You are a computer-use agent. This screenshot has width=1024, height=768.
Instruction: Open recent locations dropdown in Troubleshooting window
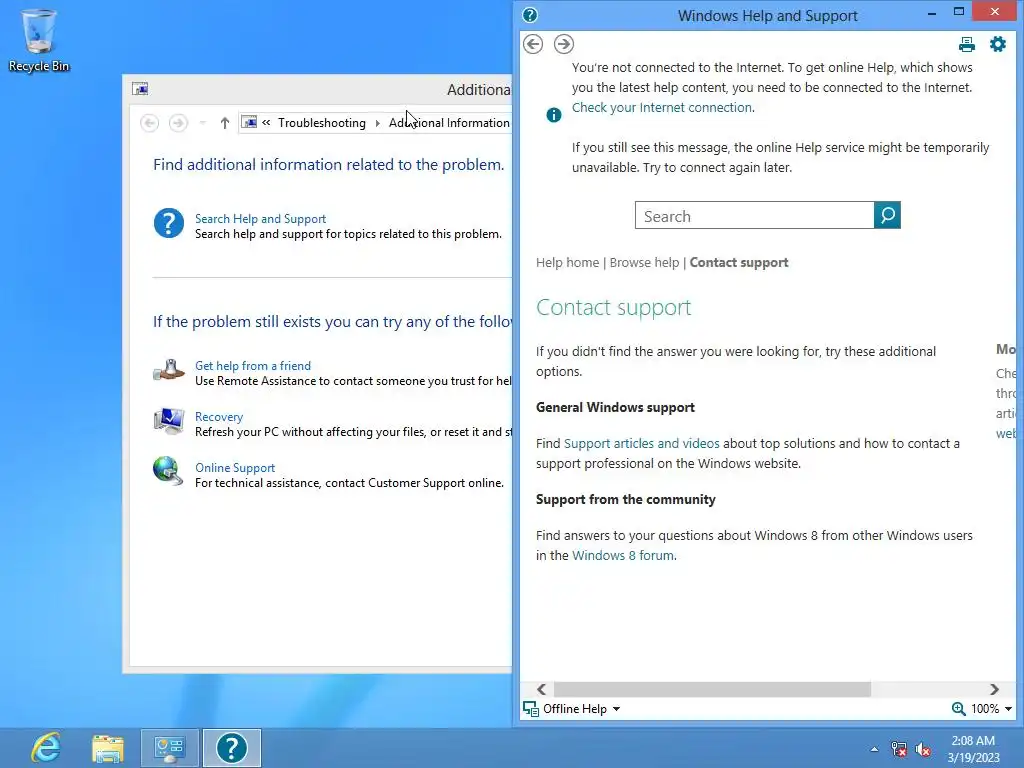(202, 123)
